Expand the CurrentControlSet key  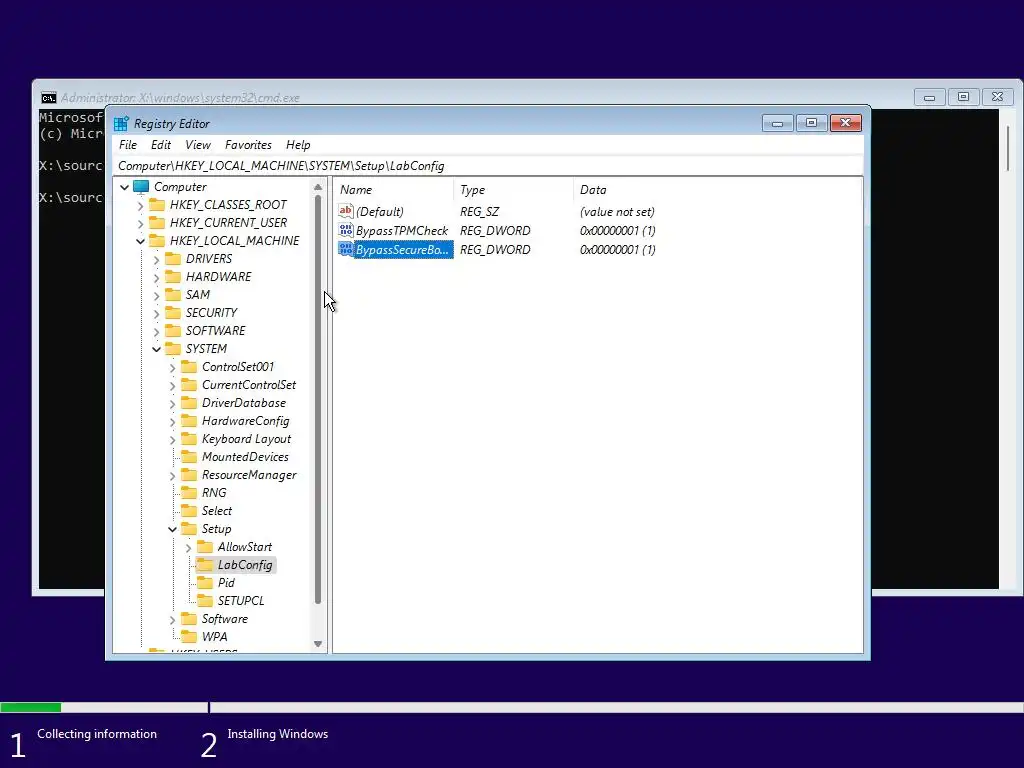[172, 385]
